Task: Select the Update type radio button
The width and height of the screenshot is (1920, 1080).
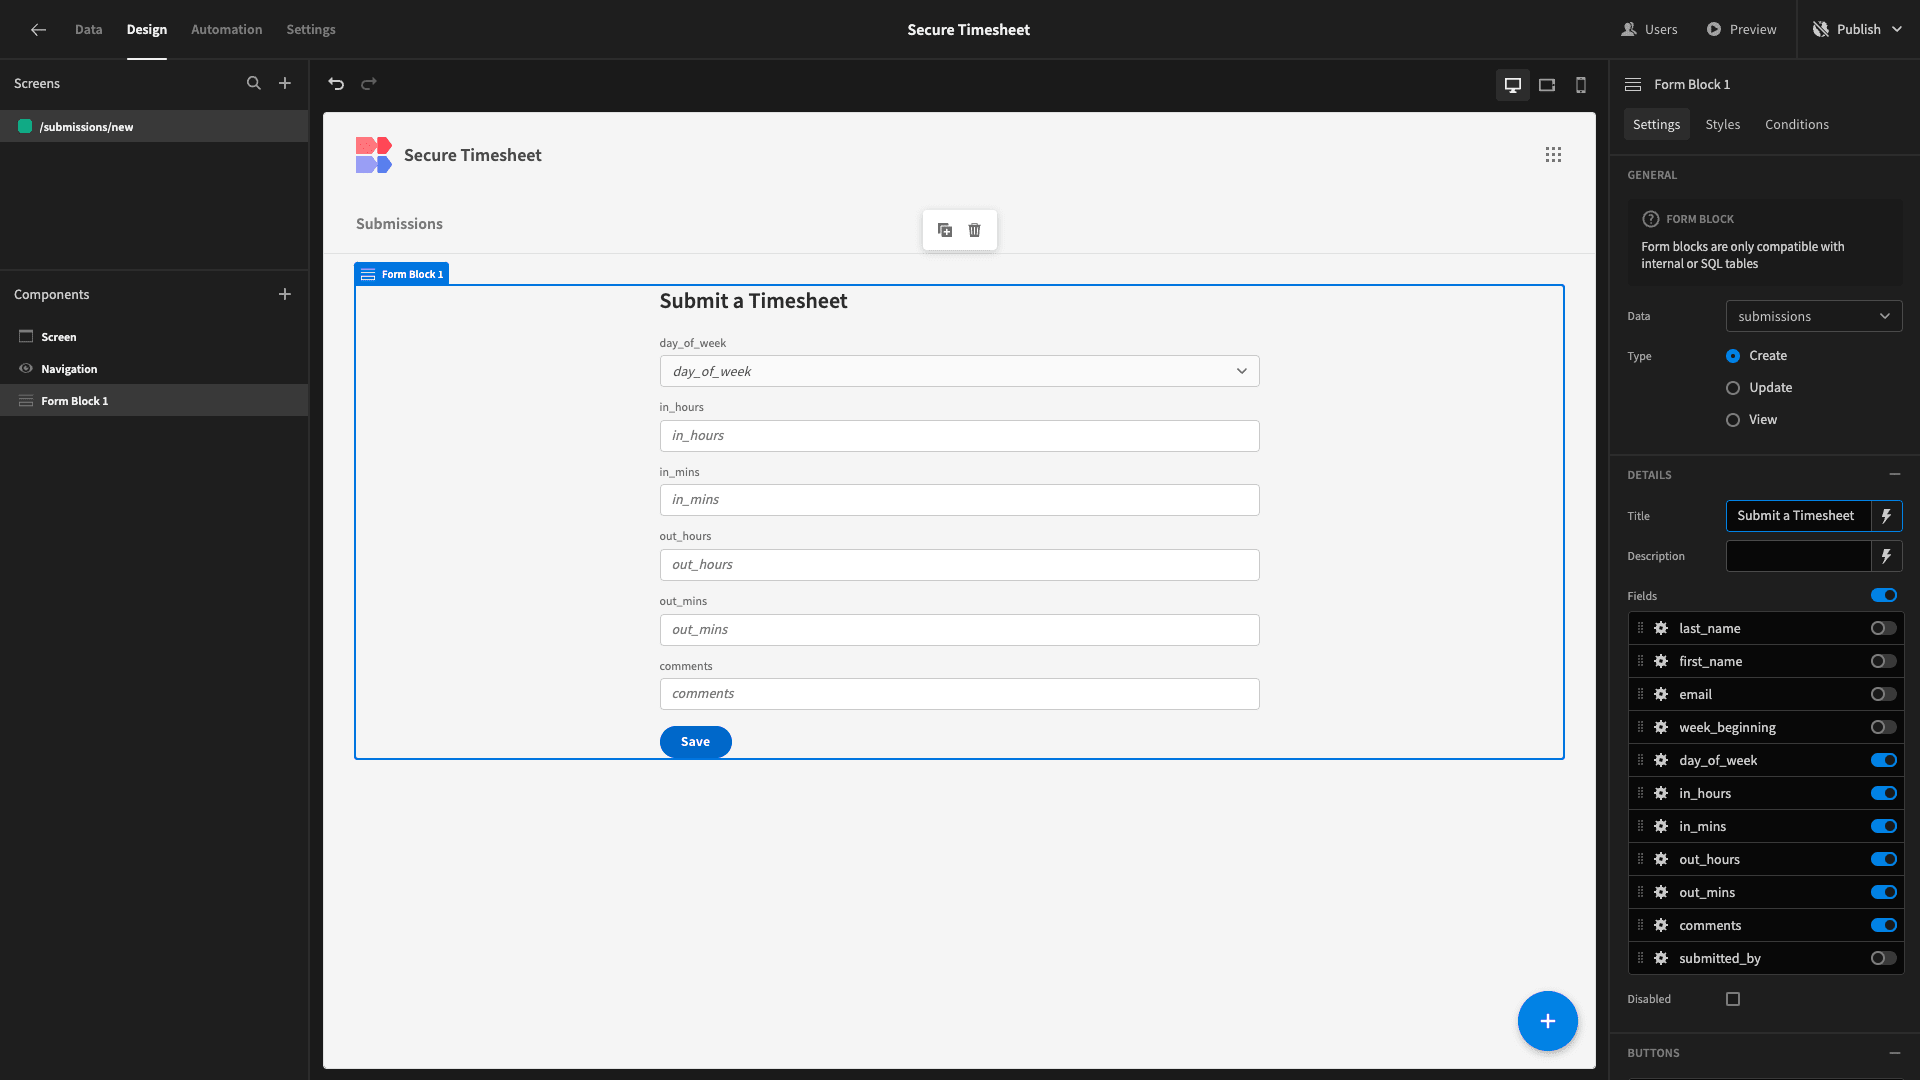Action: 1733,388
